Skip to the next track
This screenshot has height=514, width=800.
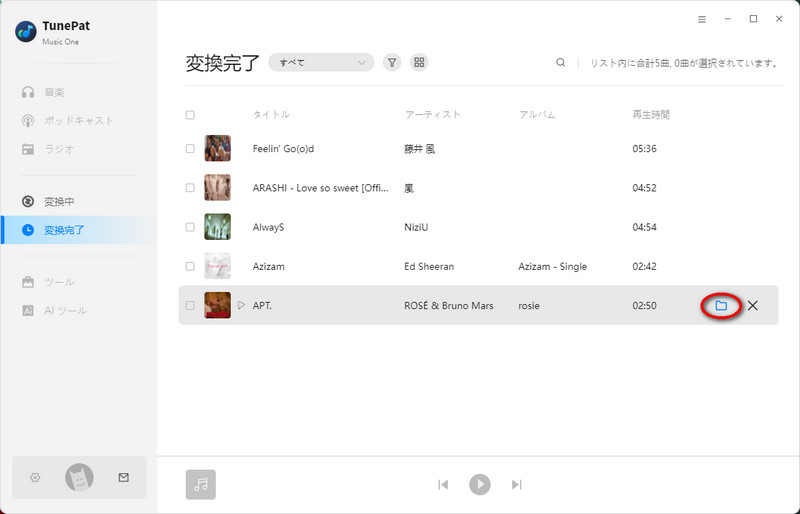coord(516,484)
